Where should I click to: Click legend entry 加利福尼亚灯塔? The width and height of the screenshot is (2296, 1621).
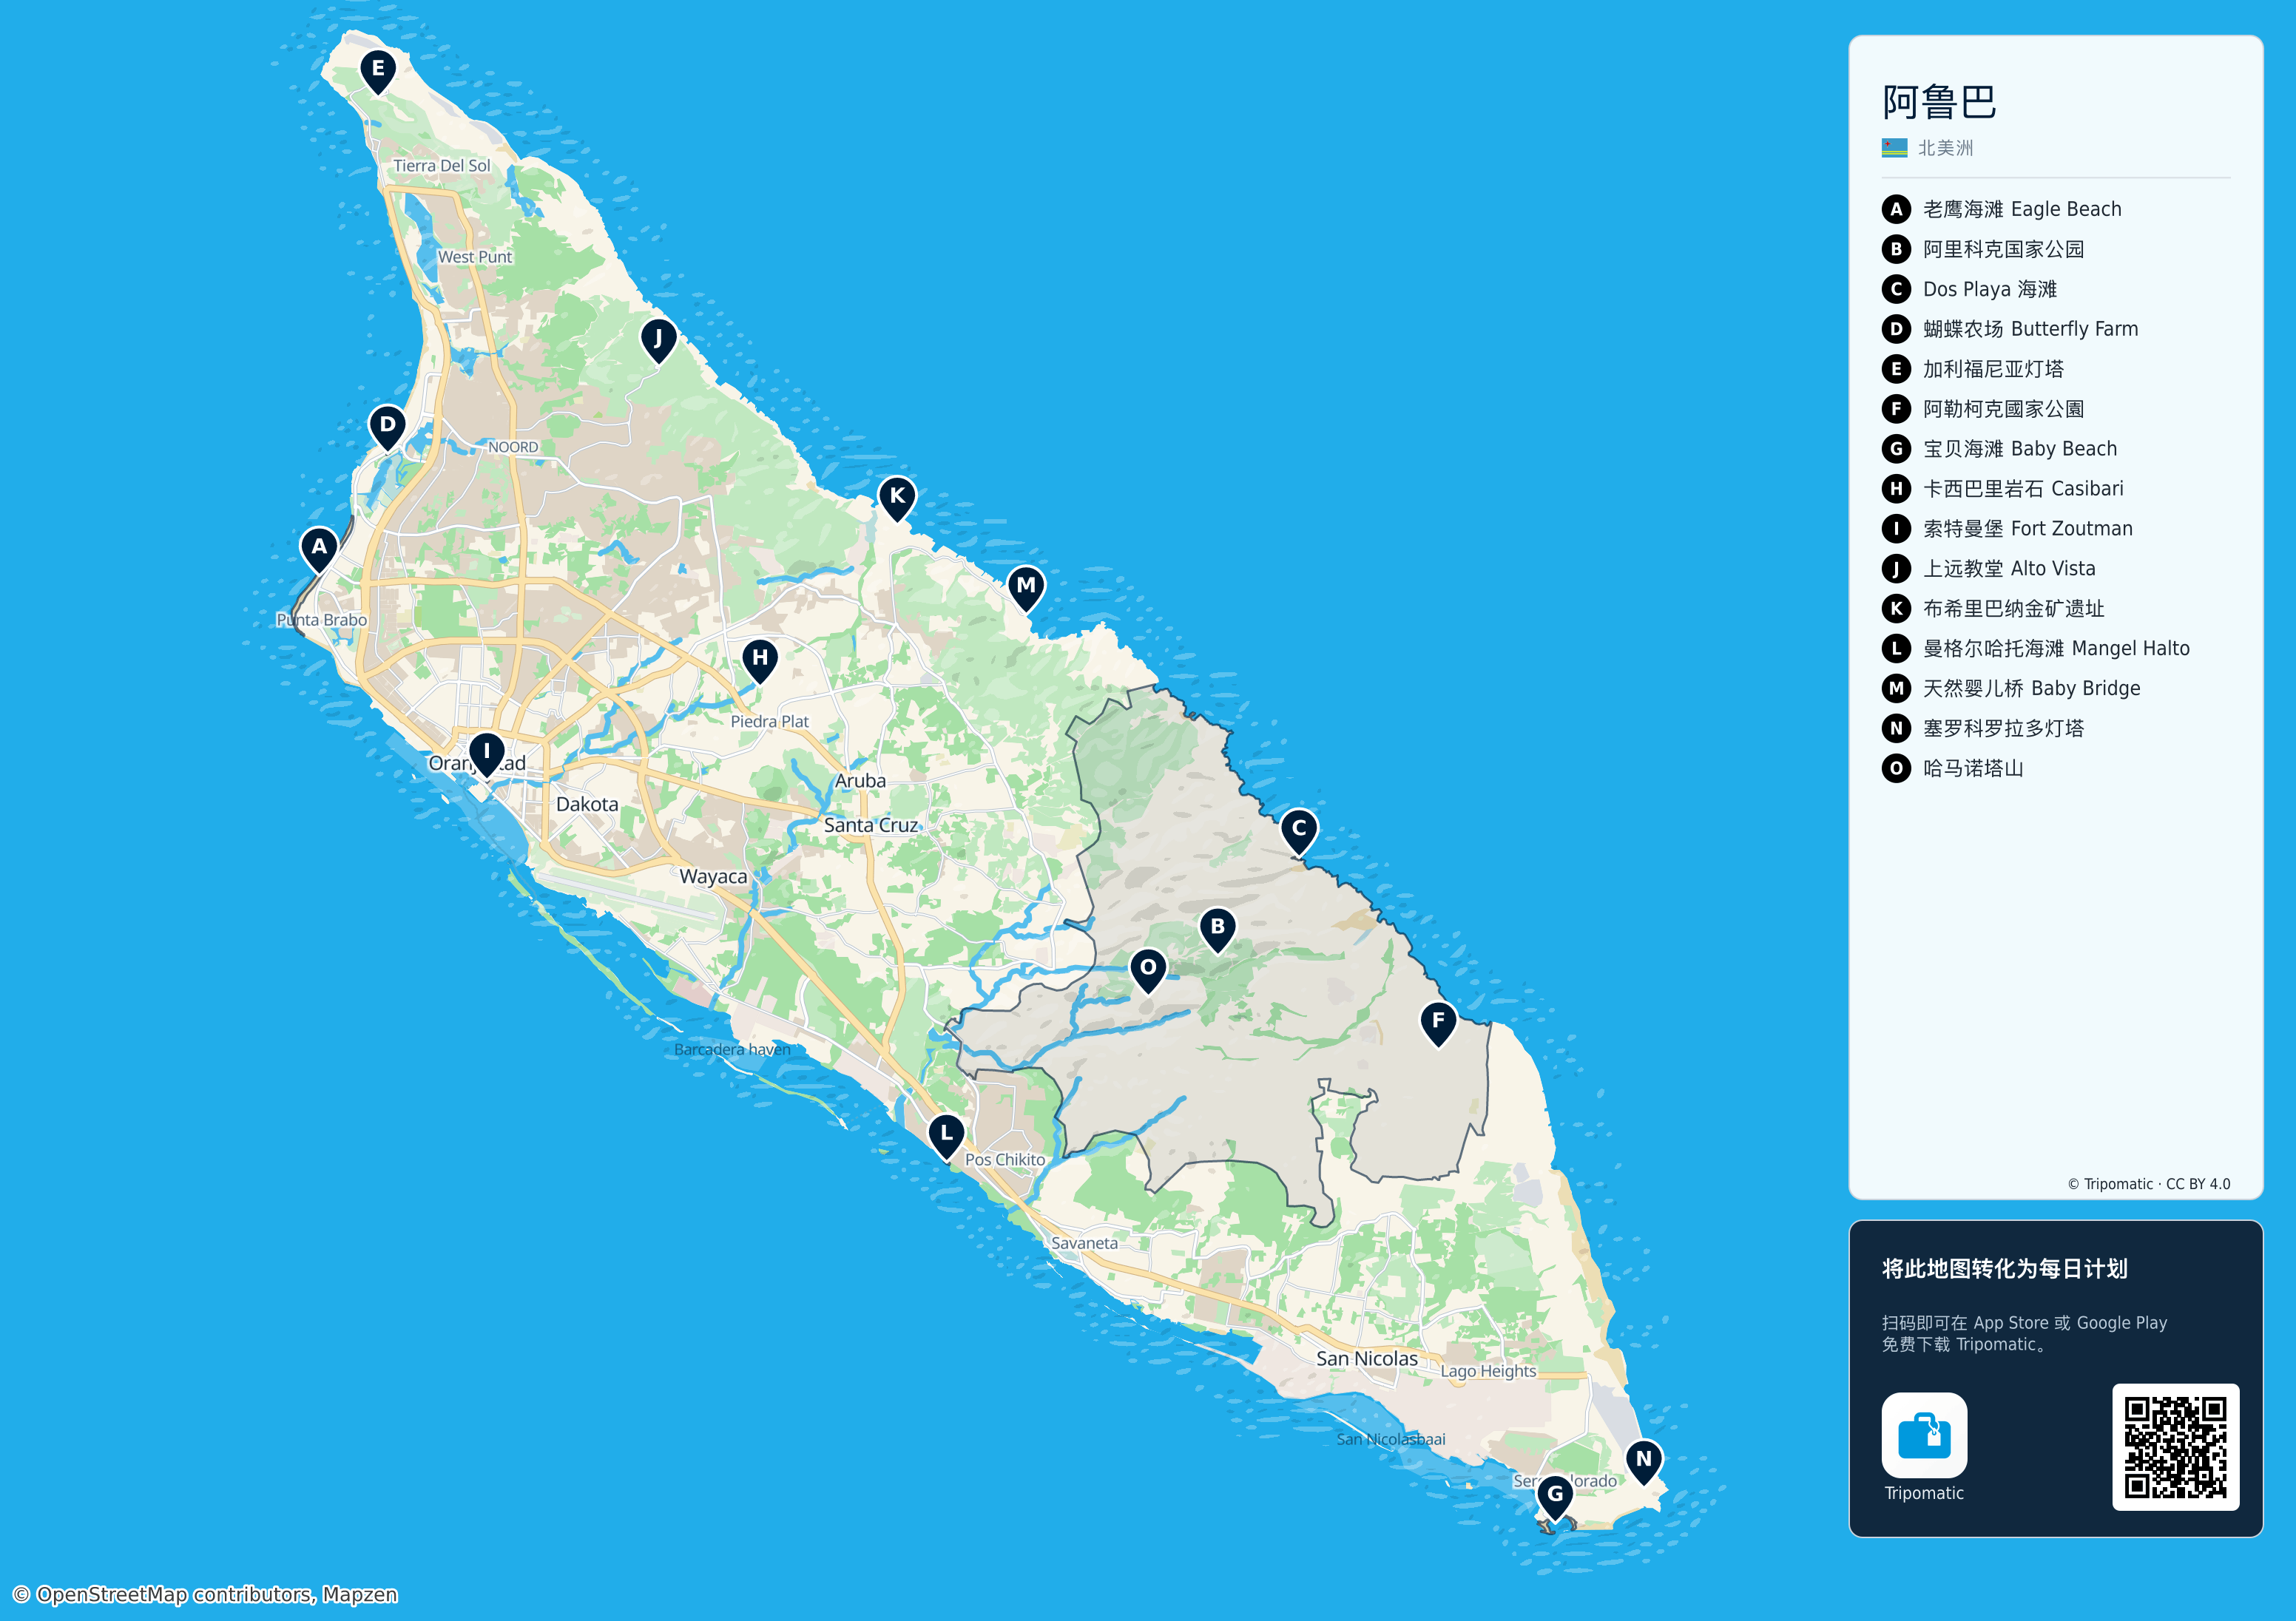coord(1973,369)
